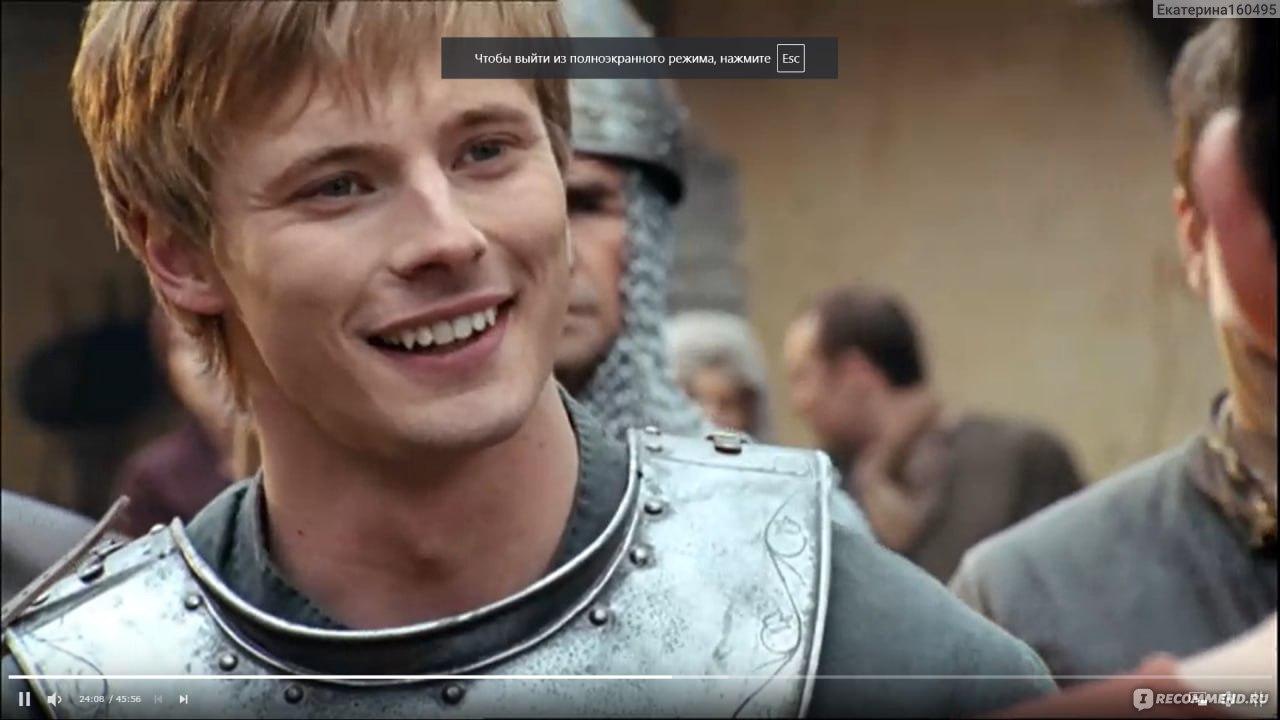Click the current time 24:08

pos(92,699)
